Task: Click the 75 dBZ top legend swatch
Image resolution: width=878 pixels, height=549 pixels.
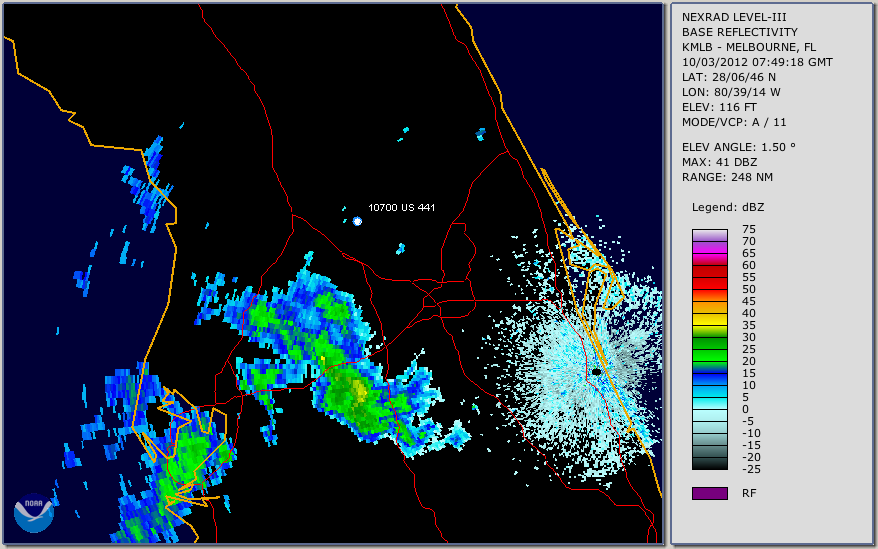Action: [709, 235]
